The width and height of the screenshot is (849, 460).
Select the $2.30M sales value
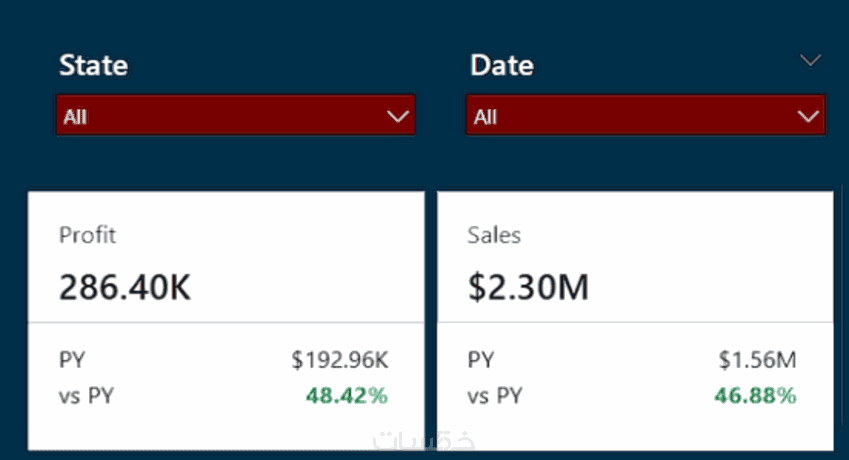528,288
